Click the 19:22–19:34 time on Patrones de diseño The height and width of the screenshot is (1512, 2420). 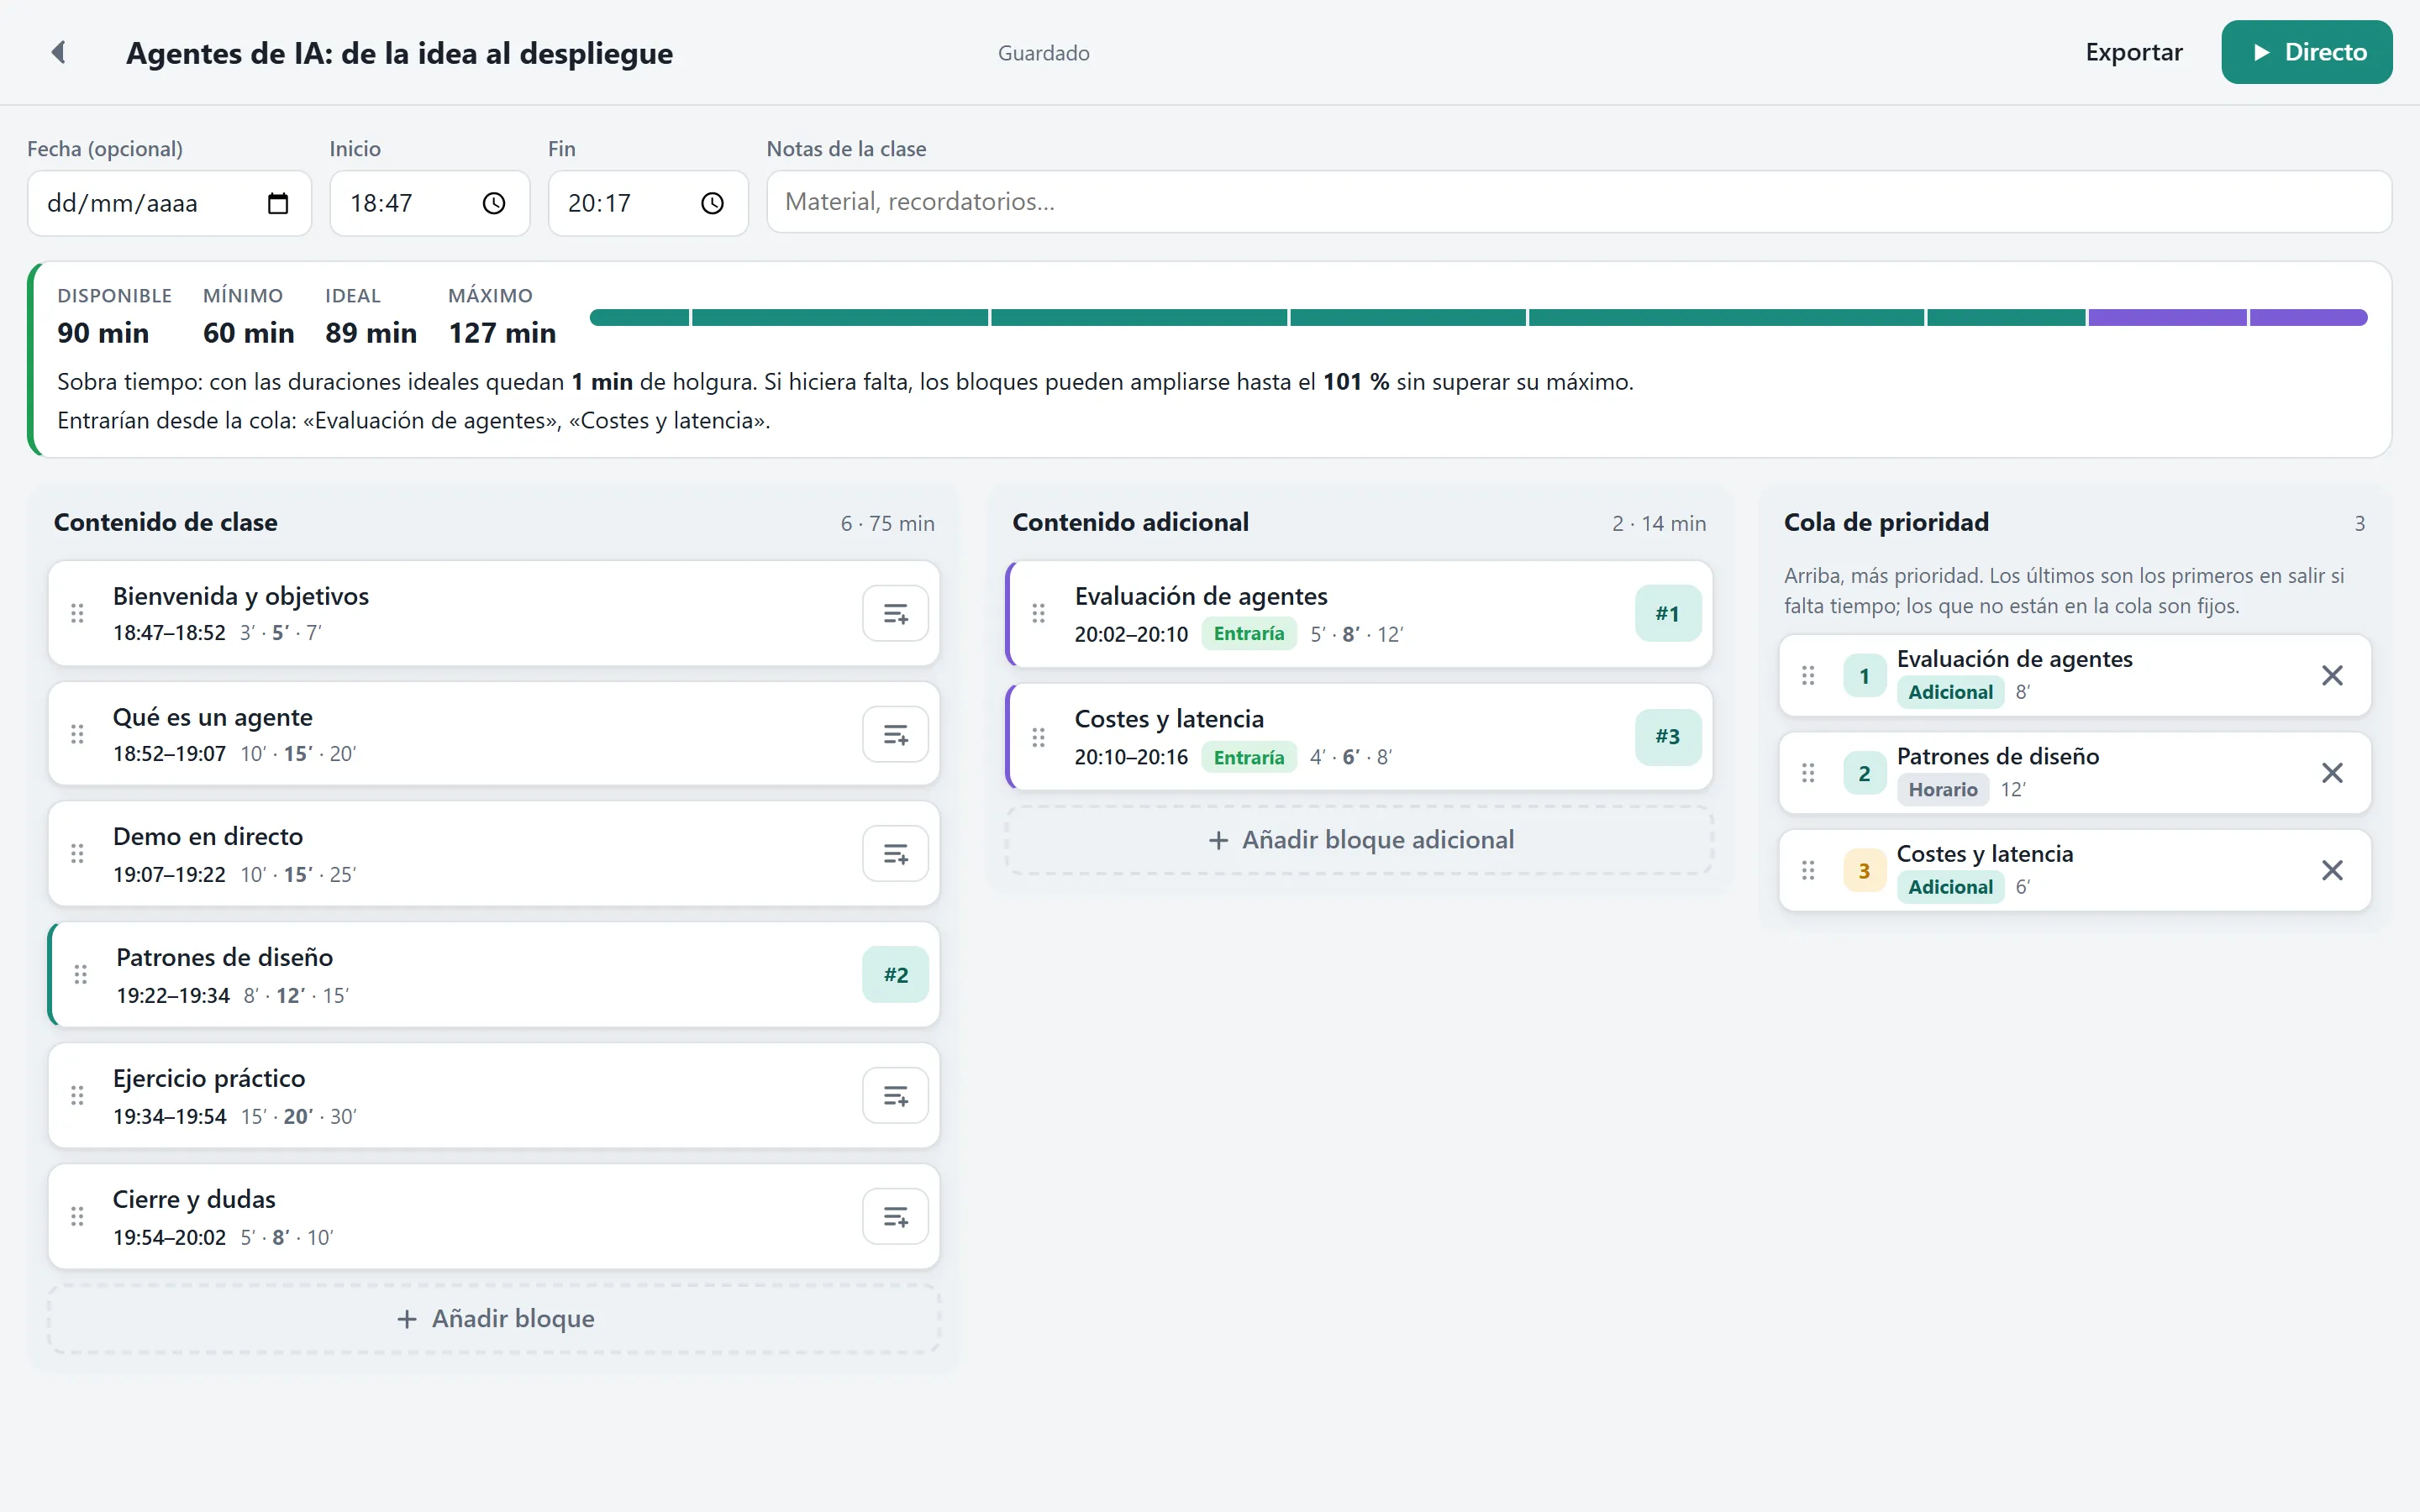173,996
